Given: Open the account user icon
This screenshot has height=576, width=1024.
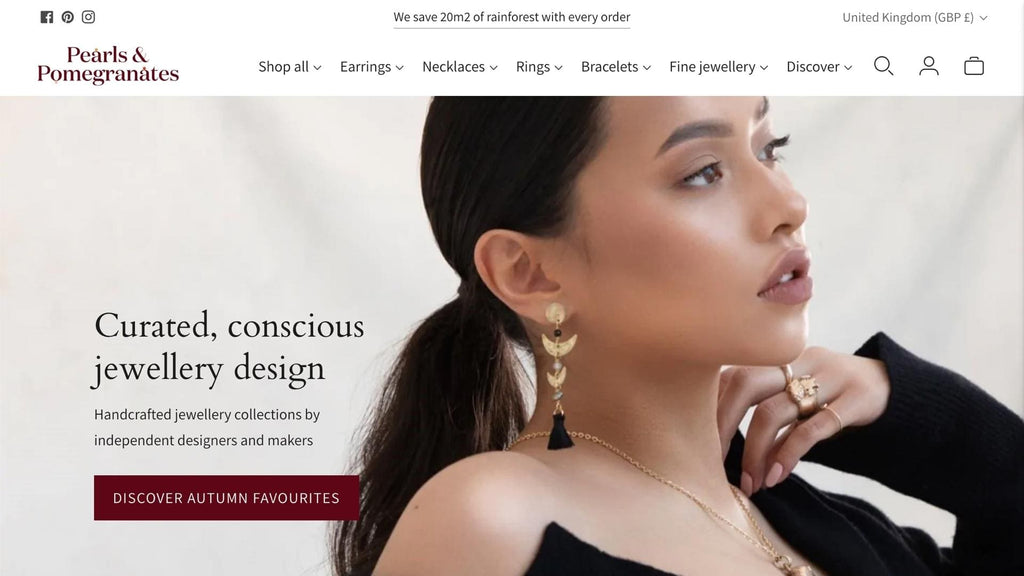Looking at the screenshot, I should 929,66.
